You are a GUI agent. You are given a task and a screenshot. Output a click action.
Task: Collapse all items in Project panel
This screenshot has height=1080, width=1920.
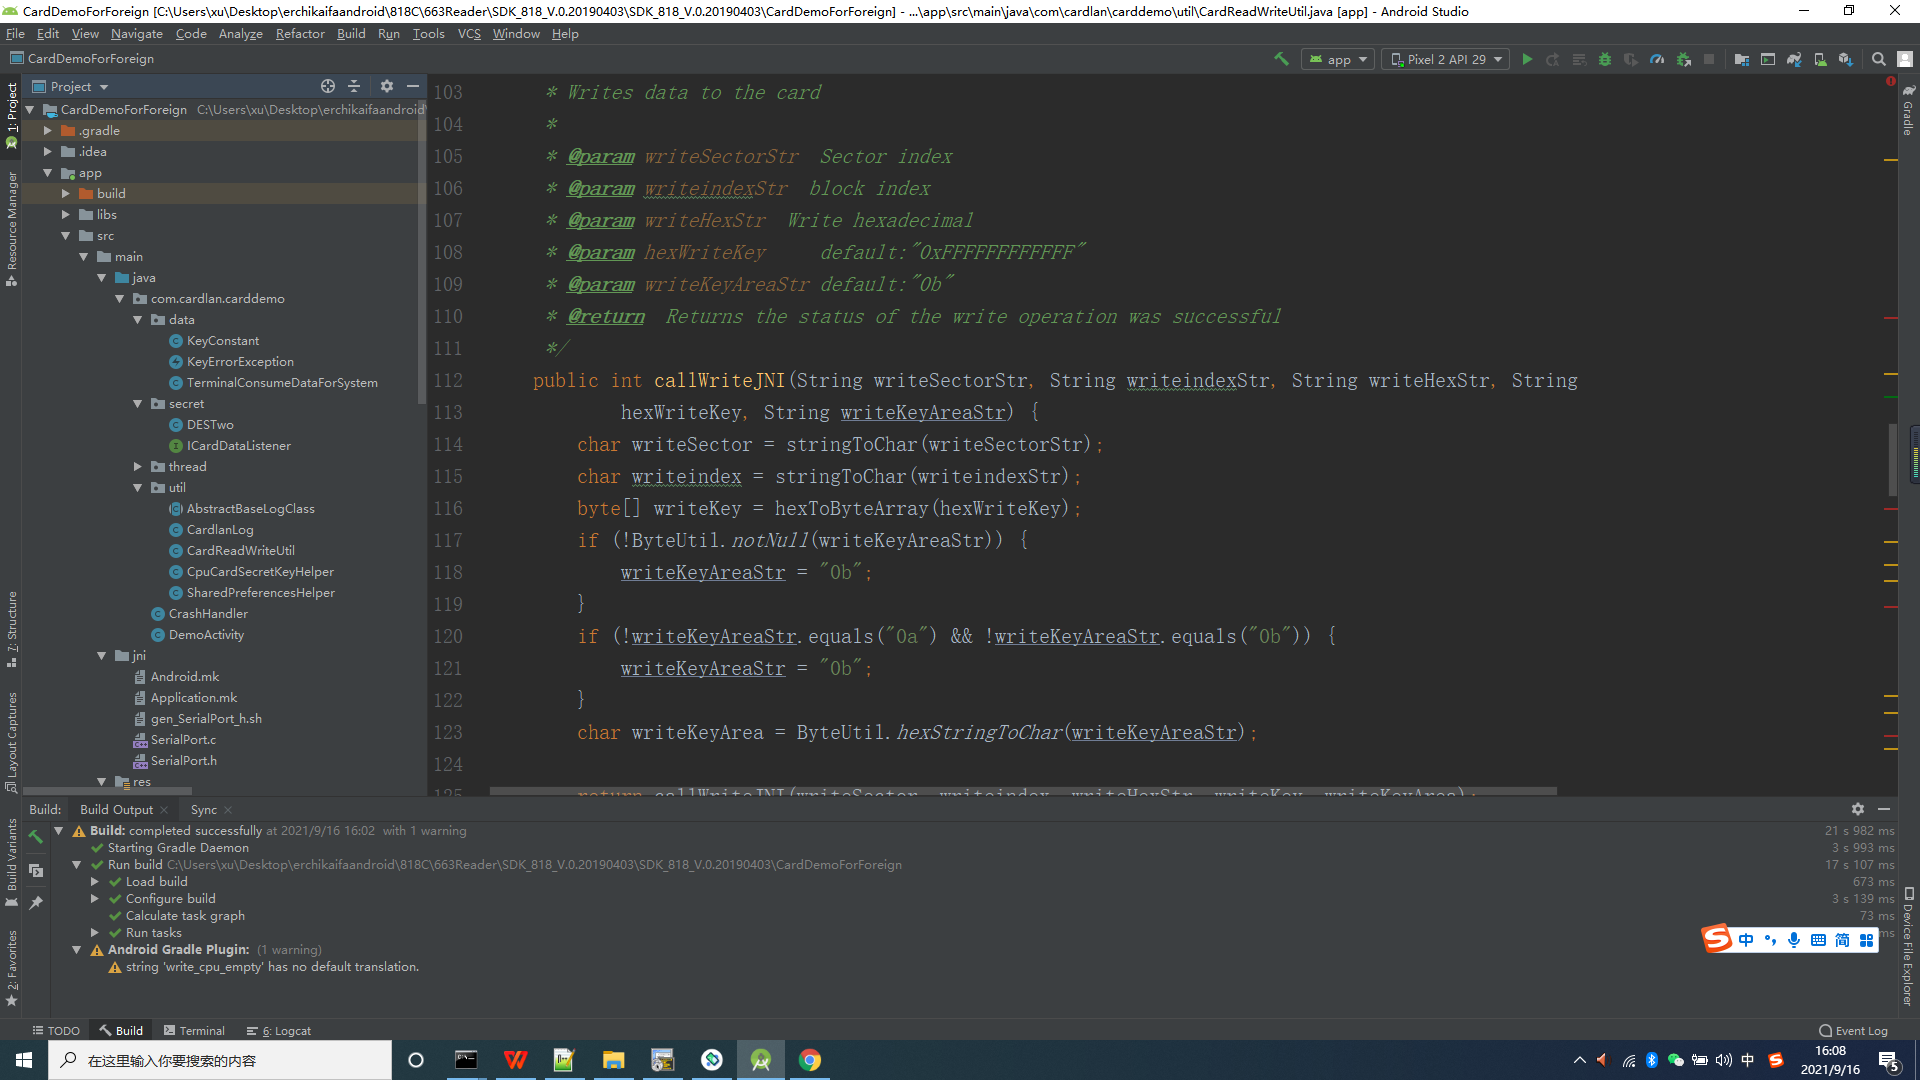[354, 86]
